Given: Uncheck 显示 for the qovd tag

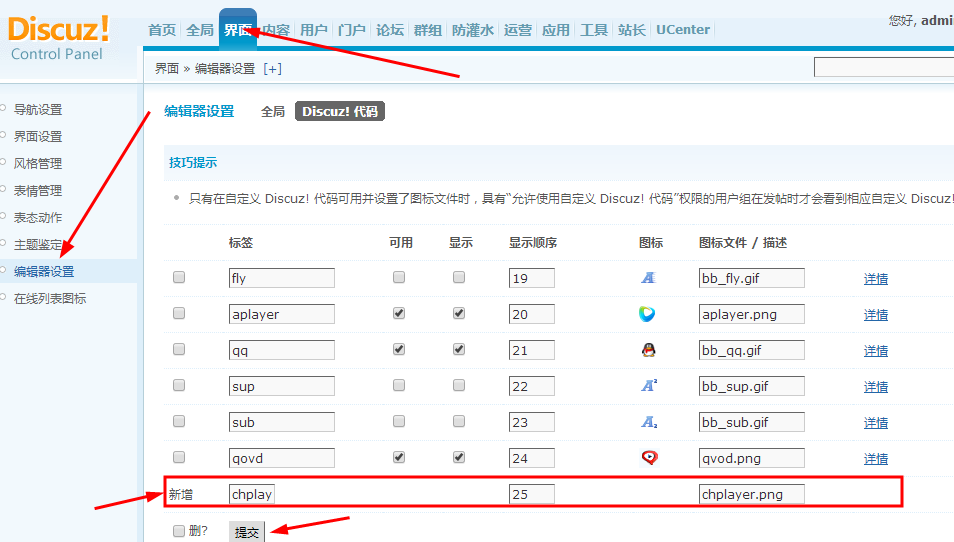Looking at the screenshot, I should pyautogui.click(x=459, y=457).
